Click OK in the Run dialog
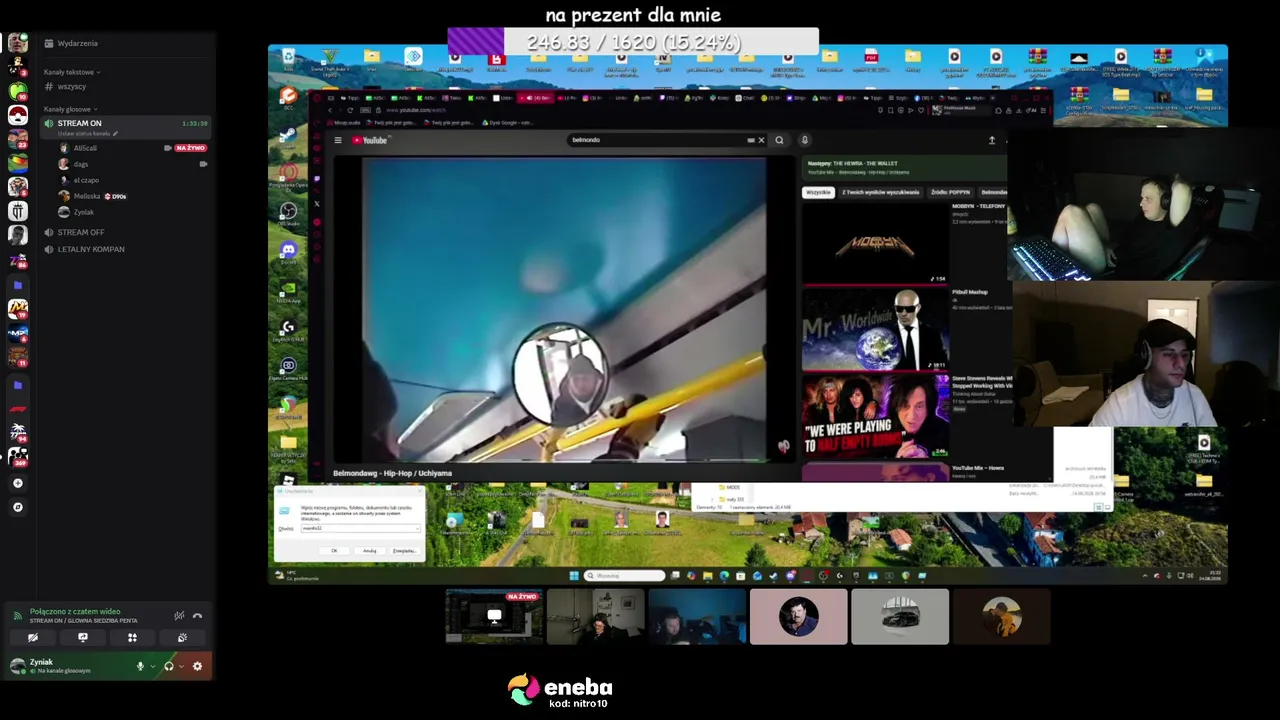The height and width of the screenshot is (720, 1280). tap(335, 551)
